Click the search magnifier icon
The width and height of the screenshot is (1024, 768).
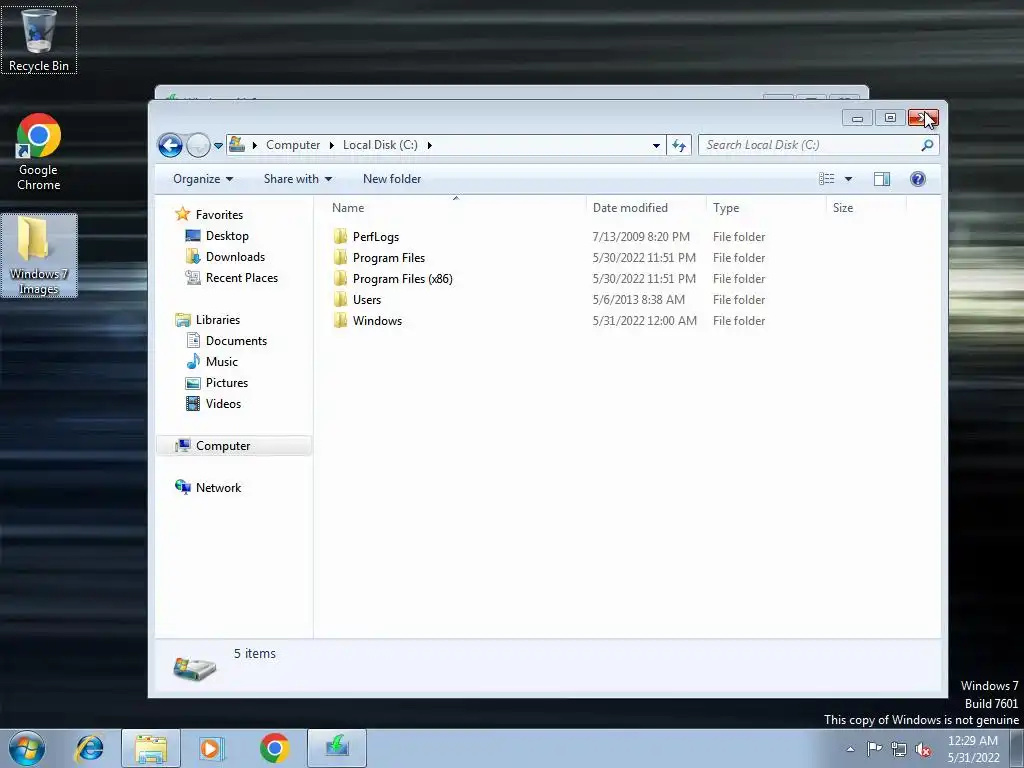927,145
